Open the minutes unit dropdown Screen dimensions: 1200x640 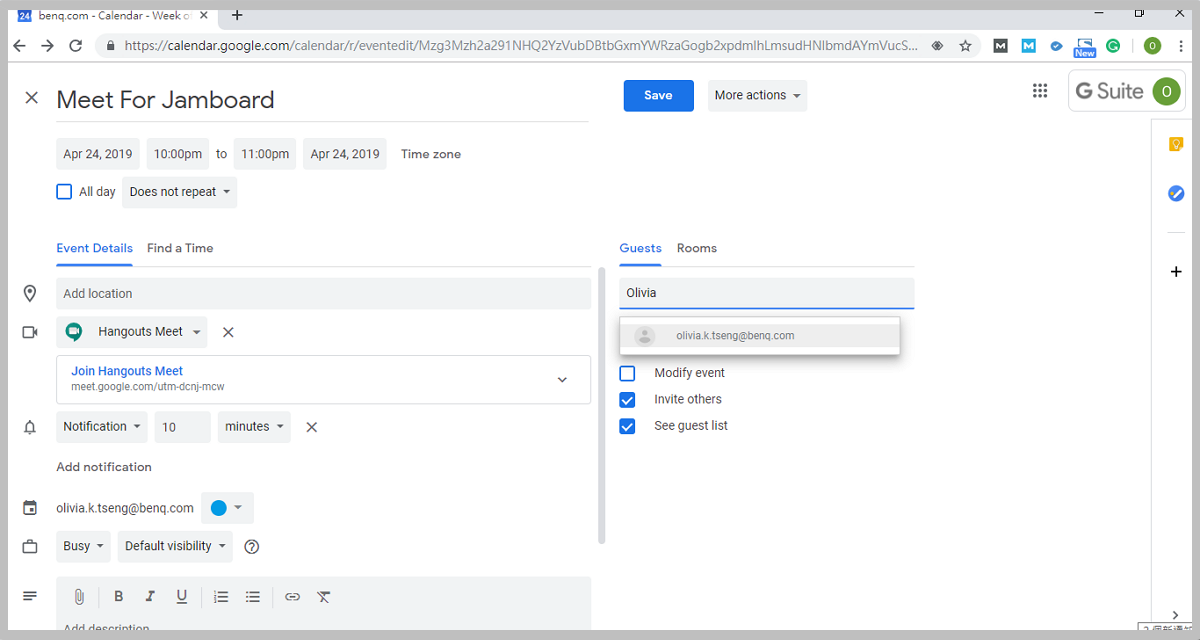(x=254, y=427)
